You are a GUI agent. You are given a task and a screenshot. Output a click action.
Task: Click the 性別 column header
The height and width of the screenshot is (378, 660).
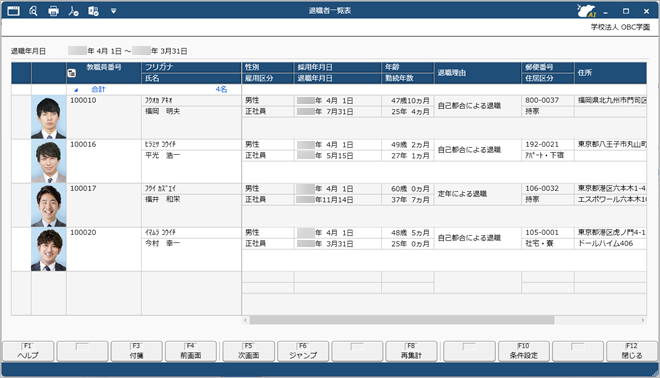tap(267, 67)
